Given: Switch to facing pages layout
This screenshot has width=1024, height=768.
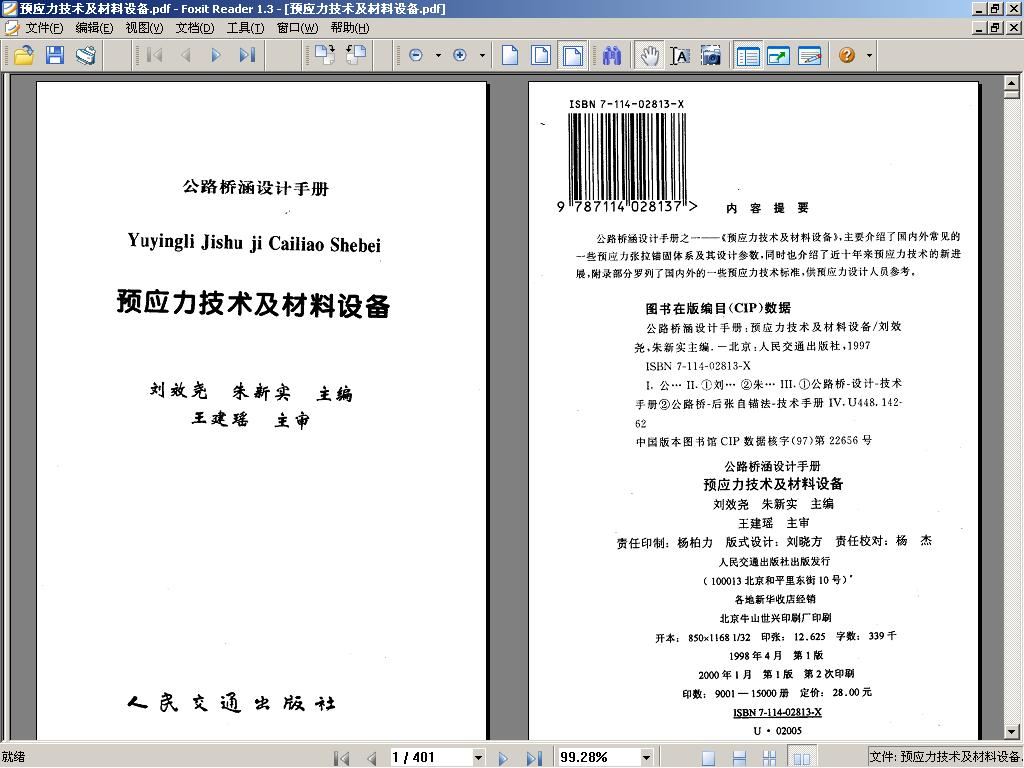Looking at the screenshot, I should coord(801,758).
